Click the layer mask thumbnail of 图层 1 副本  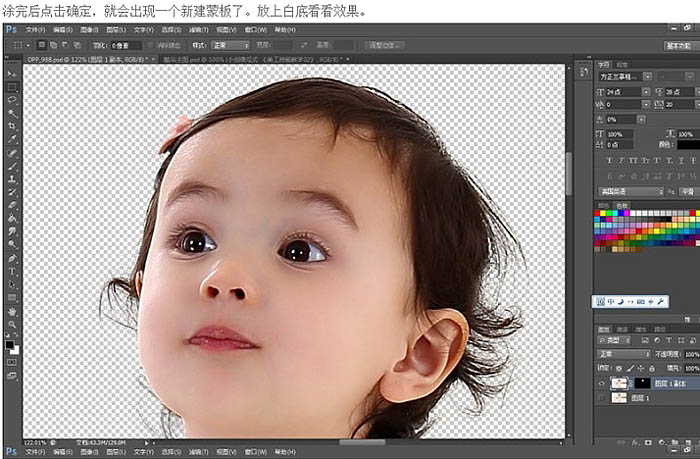coord(643,383)
